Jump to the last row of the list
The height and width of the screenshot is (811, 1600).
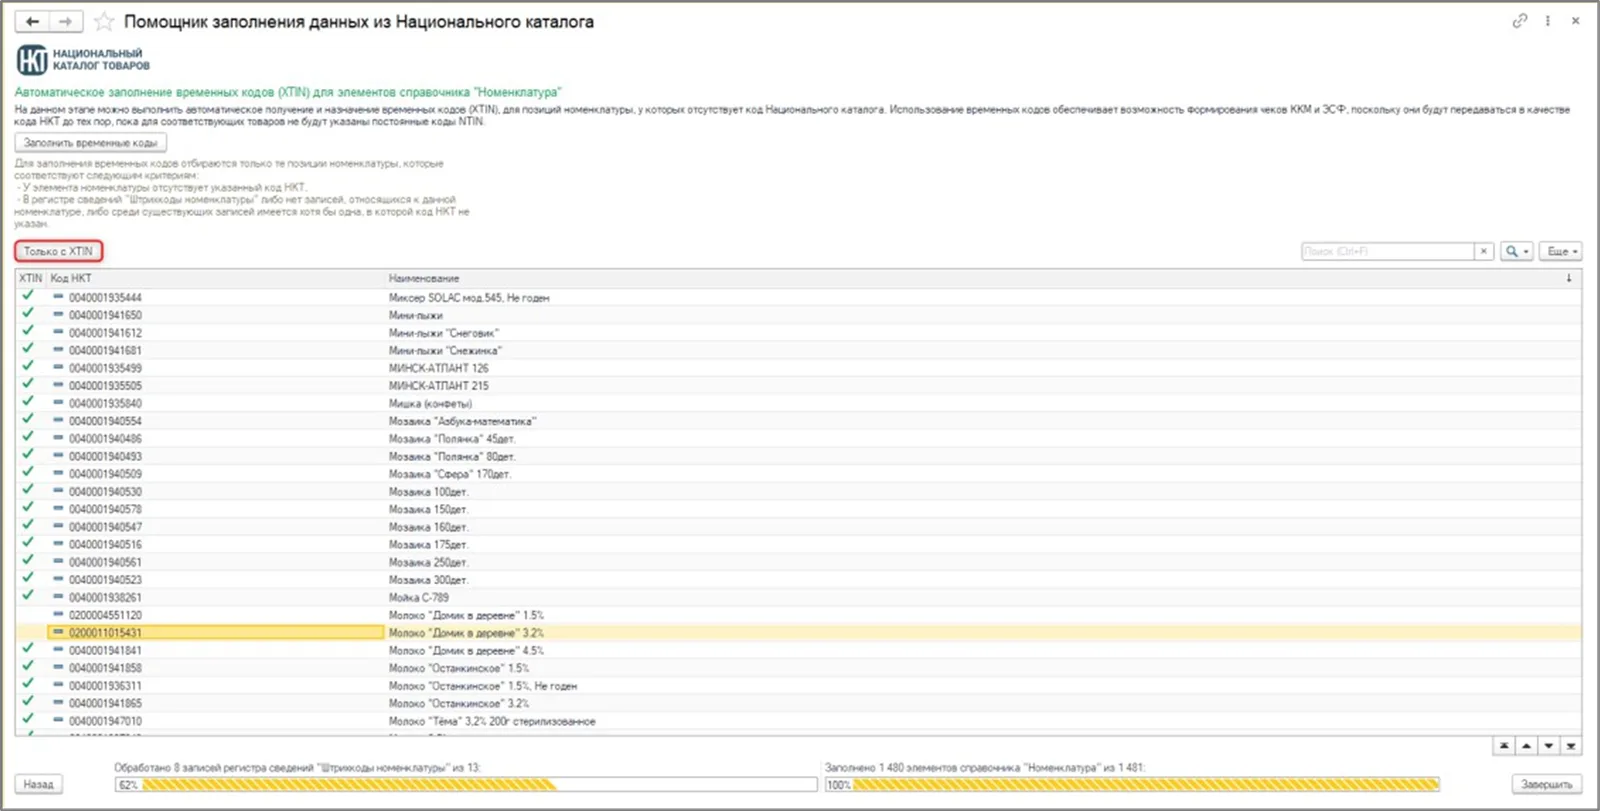point(1571,746)
